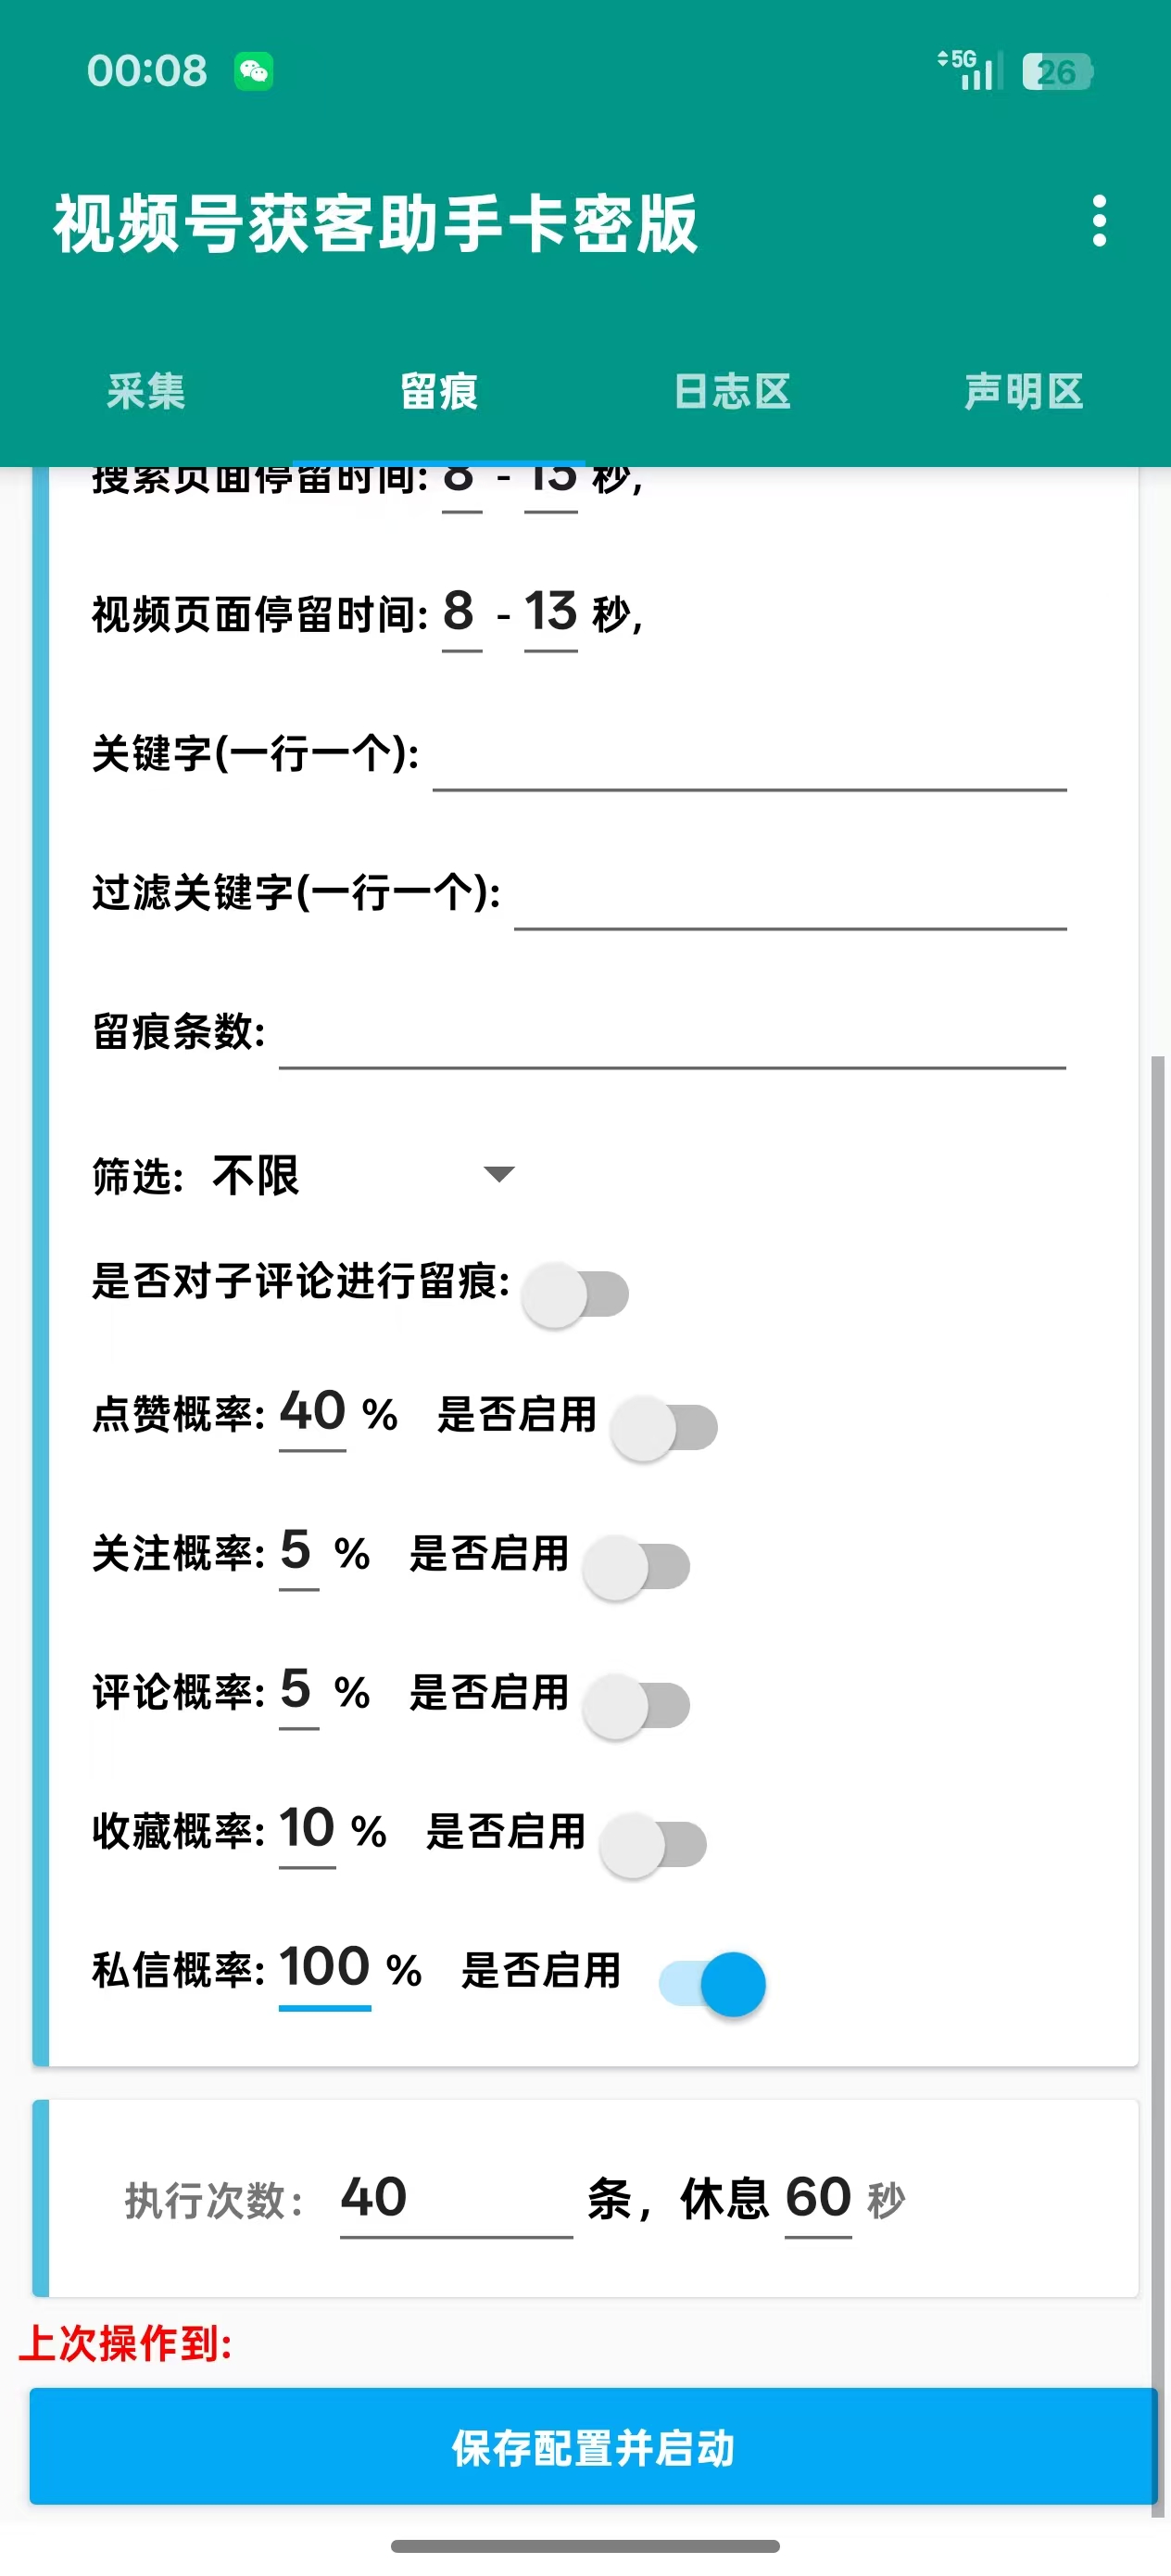Click the vertical scrollbar on the right
This screenshot has width=1171, height=2576.
pos(1158,1700)
